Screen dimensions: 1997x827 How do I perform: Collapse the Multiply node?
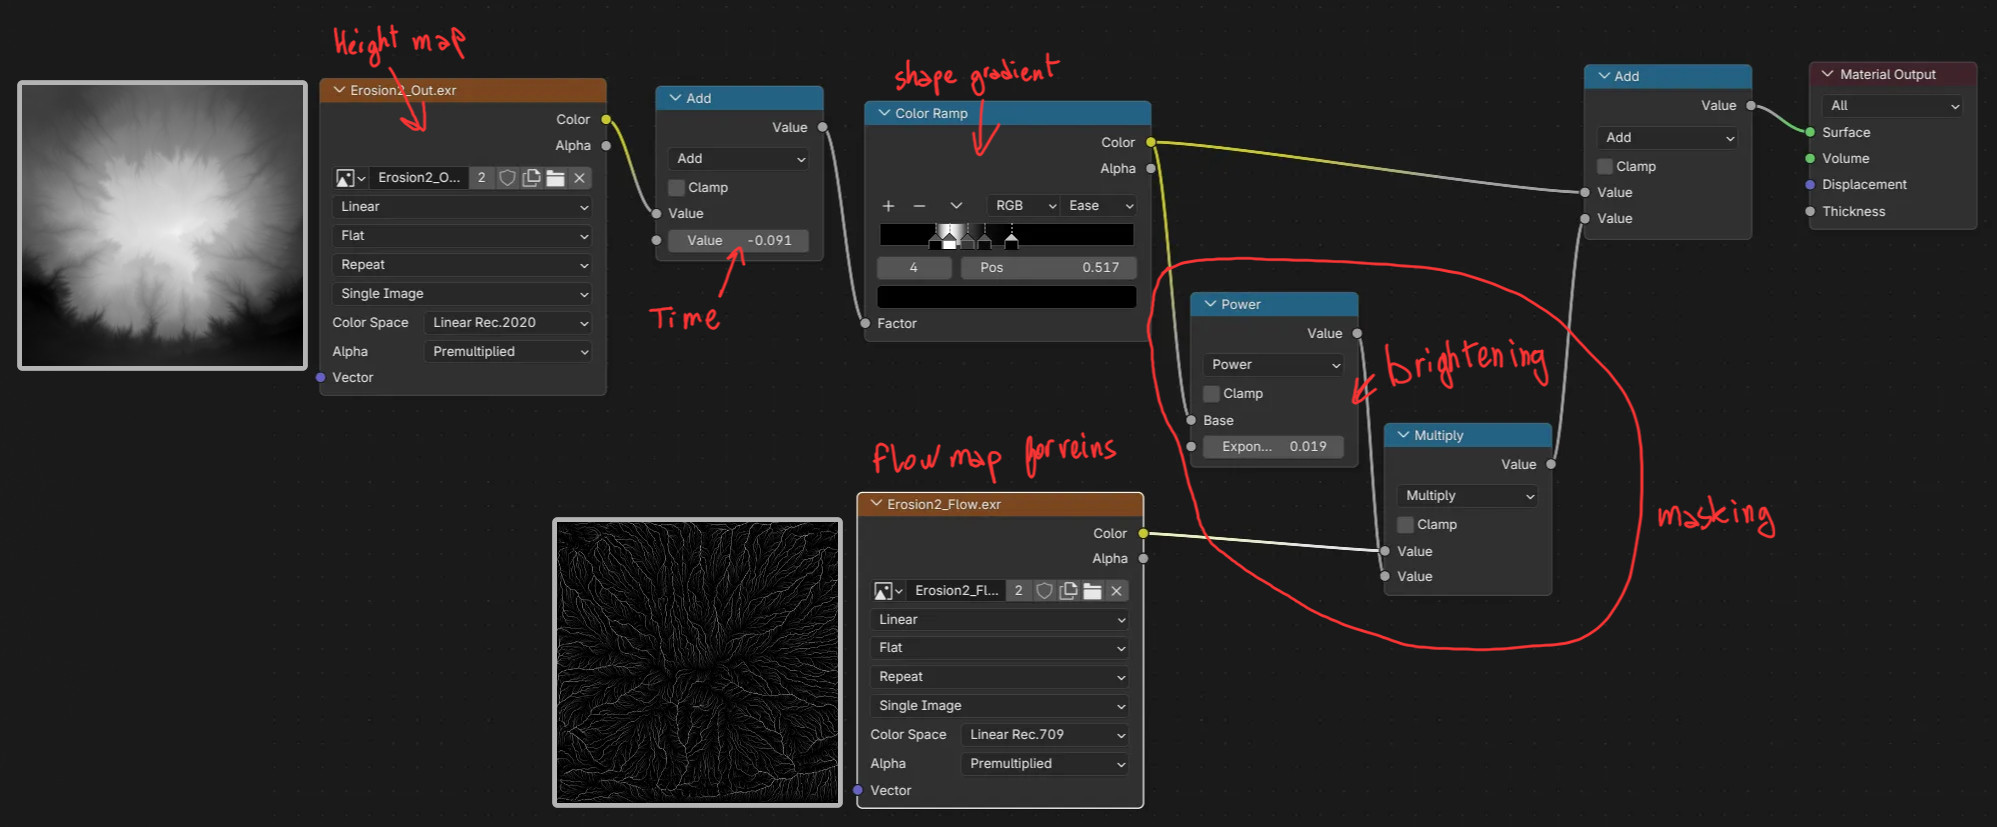[x=1403, y=435]
